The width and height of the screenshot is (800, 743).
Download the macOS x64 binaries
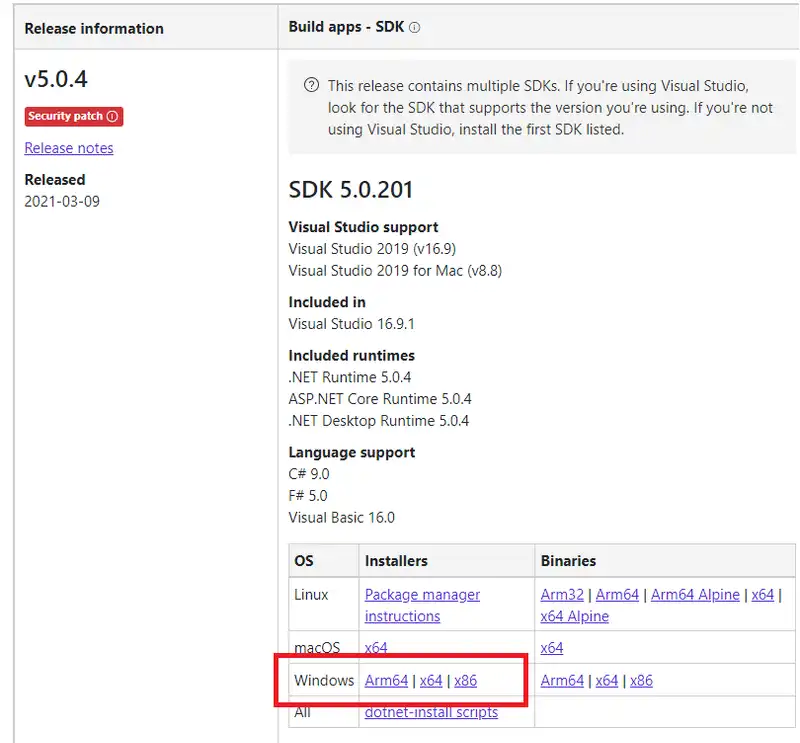click(x=552, y=648)
